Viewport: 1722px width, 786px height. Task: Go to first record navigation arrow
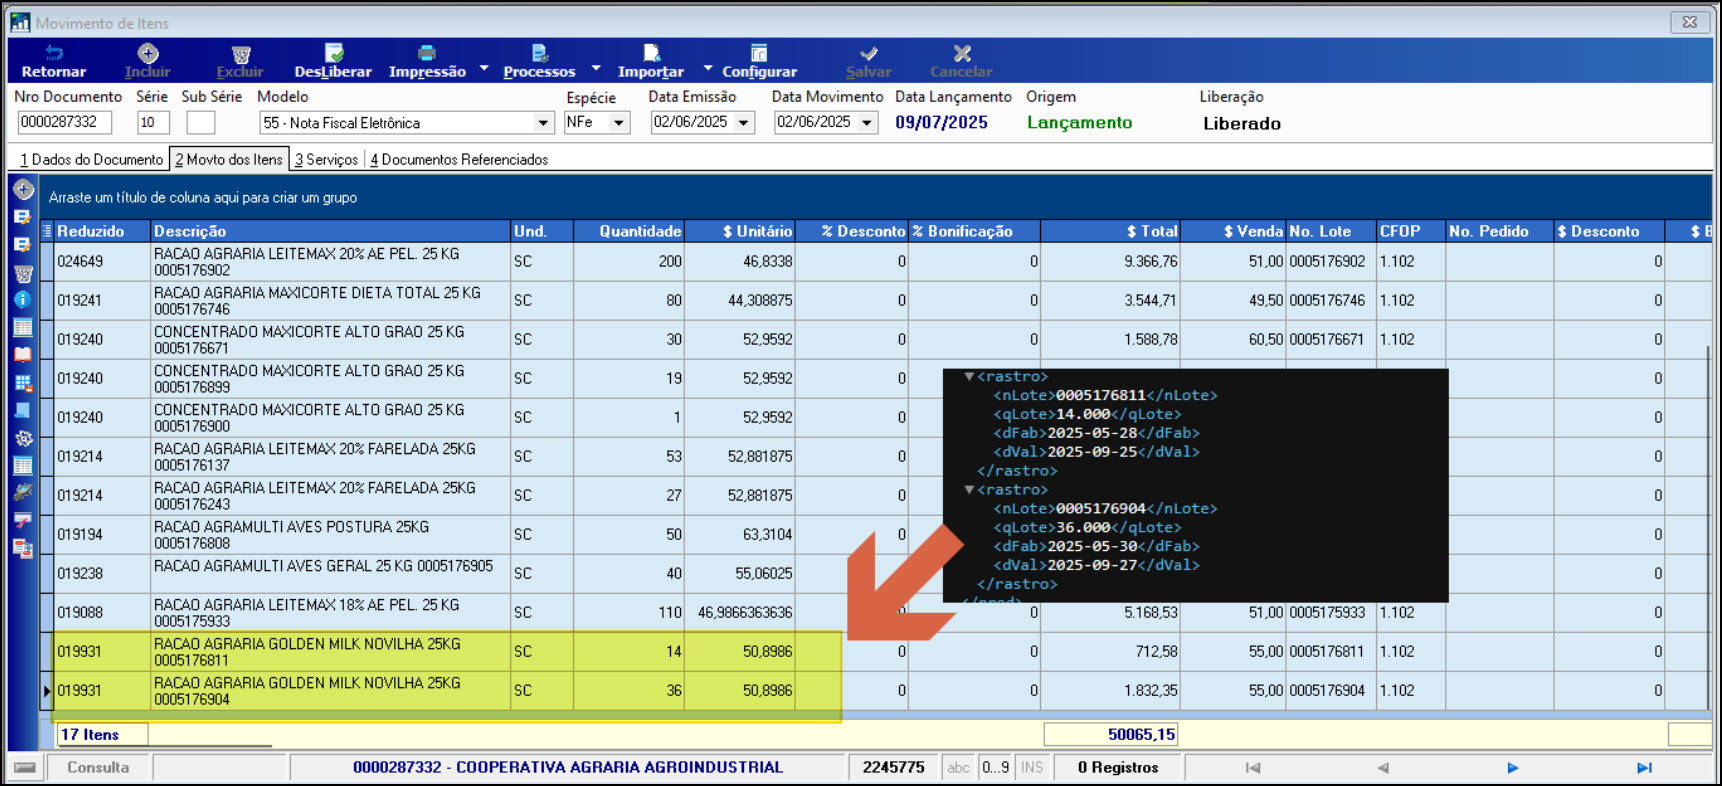tap(1252, 768)
